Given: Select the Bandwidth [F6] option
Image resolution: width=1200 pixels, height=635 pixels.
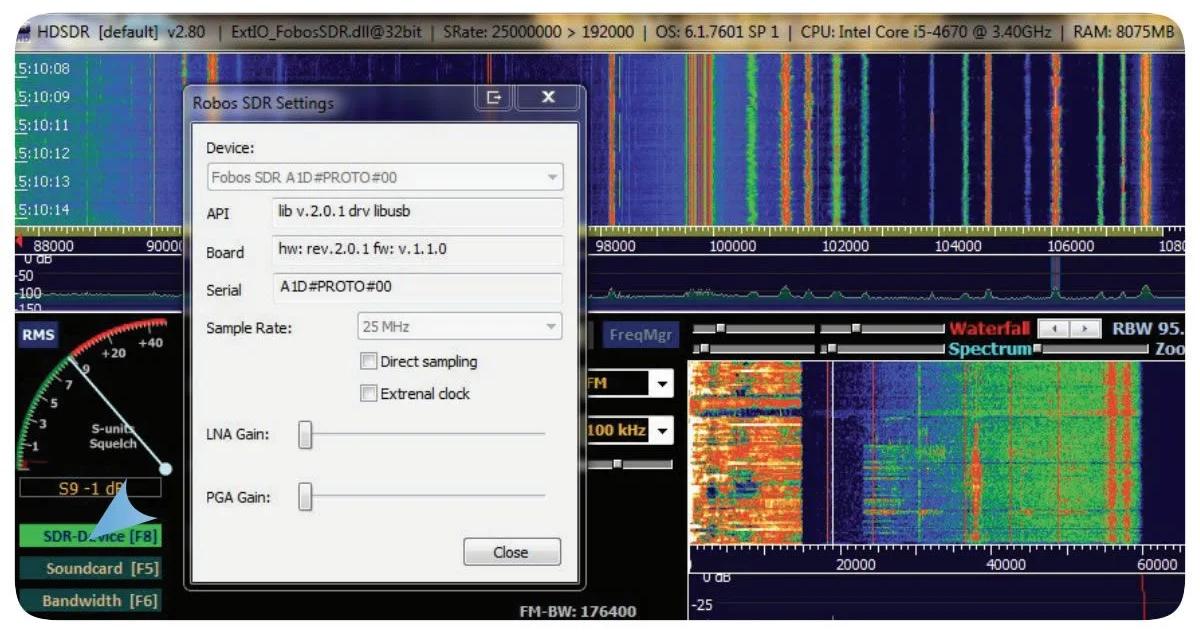Looking at the screenshot, I should click(x=88, y=601).
